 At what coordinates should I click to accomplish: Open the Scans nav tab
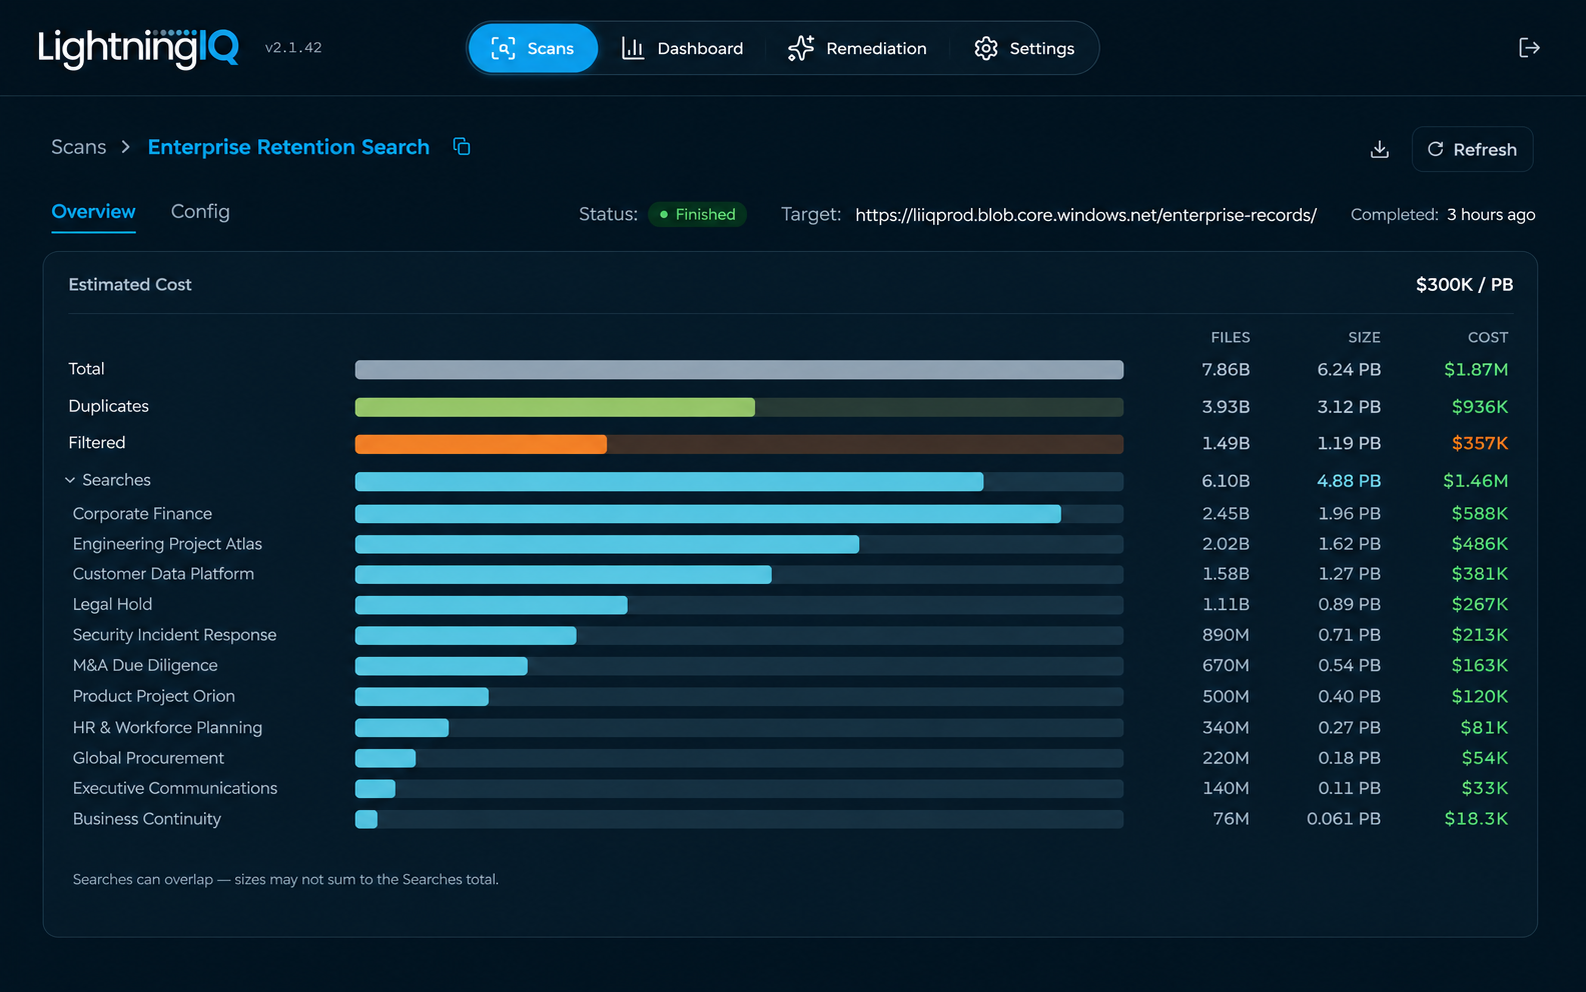[533, 48]
